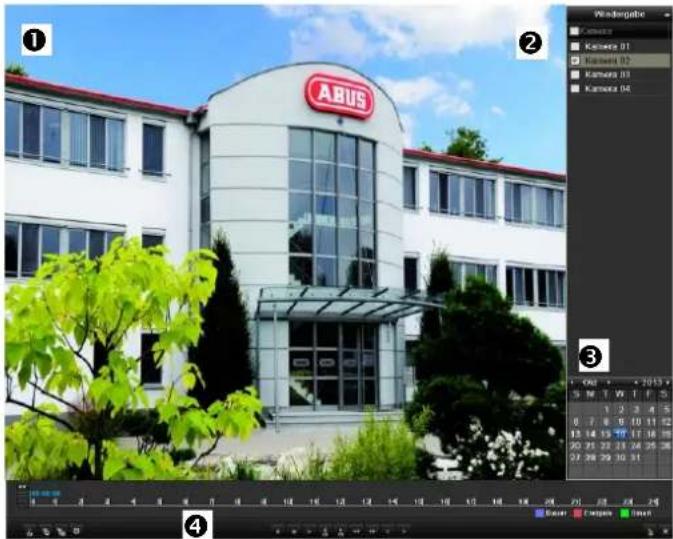Viewport: 673px width, 539px height.
Task: Click the red Ereignis legend swatch
Action: click(577, 513)
